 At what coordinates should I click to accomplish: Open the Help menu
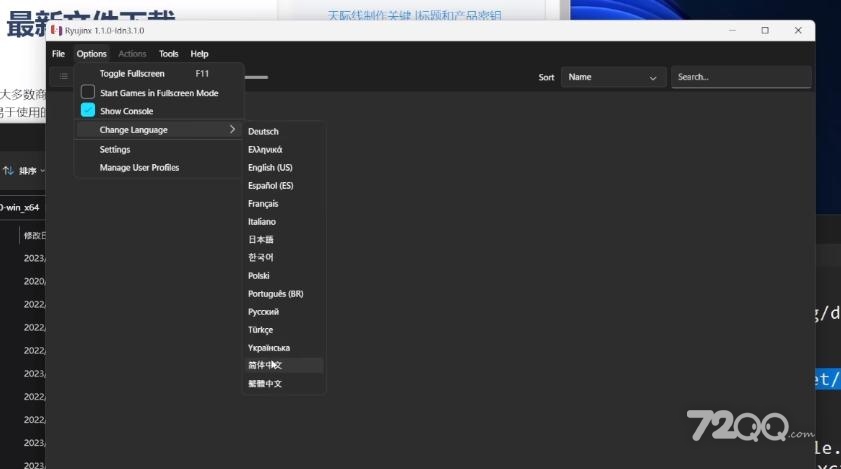[199, 54]
